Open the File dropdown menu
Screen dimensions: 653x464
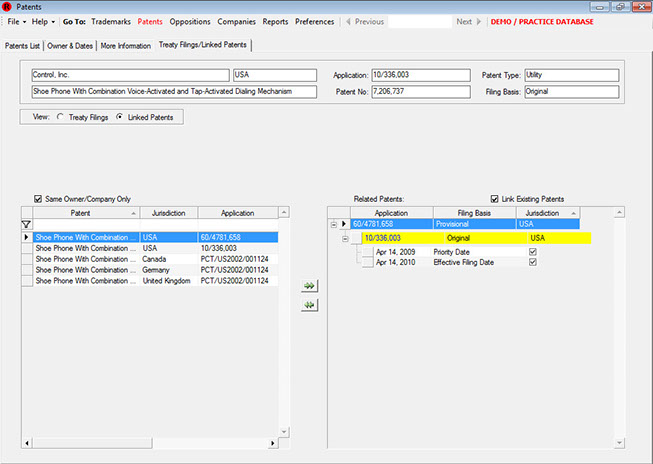point(16,21)
